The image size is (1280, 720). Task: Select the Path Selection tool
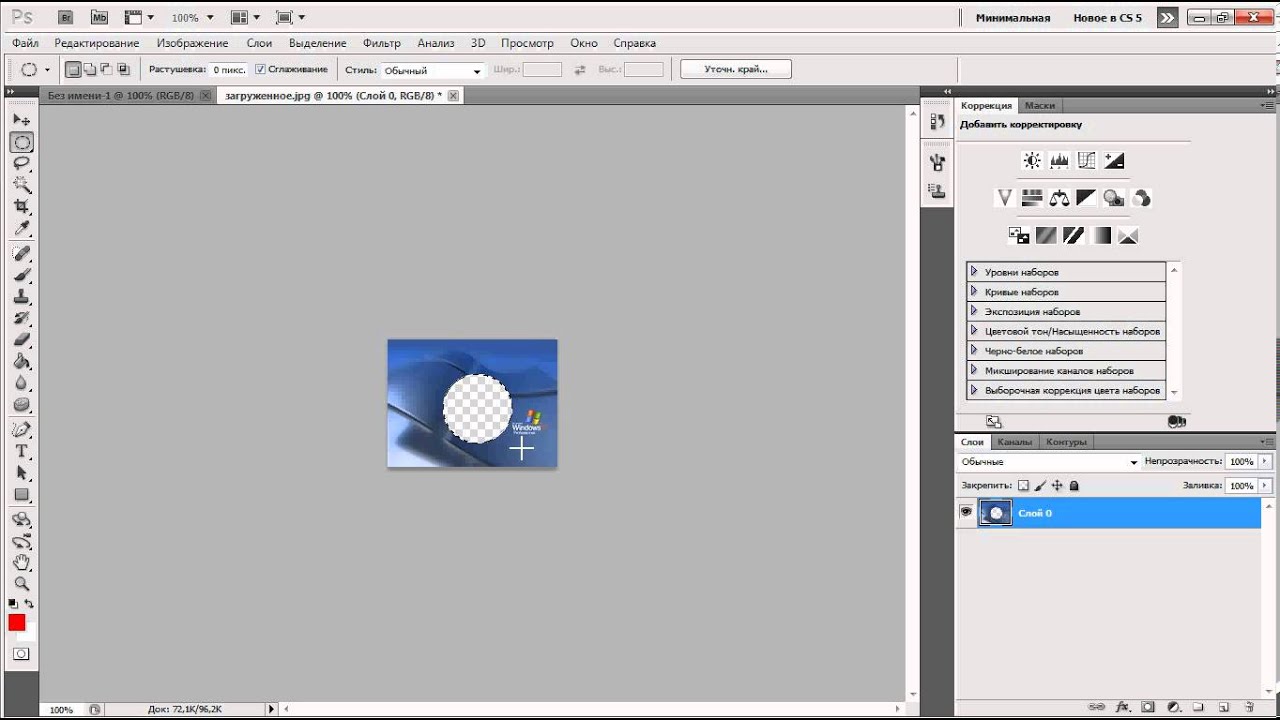(21, 473)
